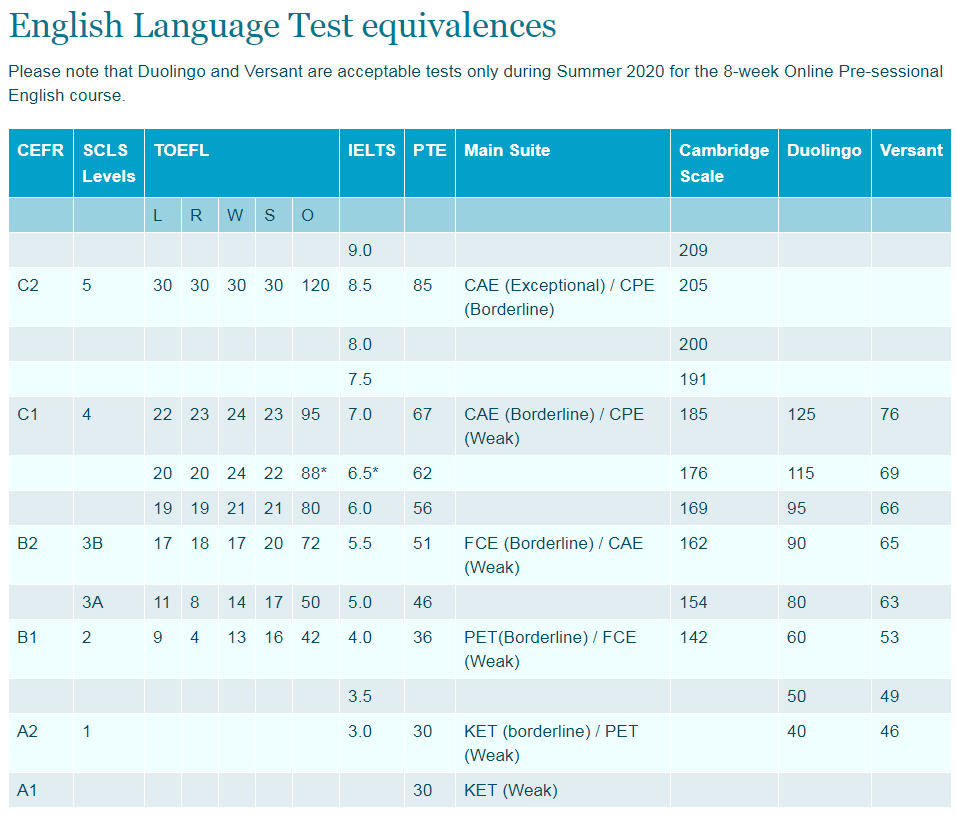The height and width of the screenshot is (817, 957).
Task: Click the 'A2' CEFR cell
Action: point(41,743)
